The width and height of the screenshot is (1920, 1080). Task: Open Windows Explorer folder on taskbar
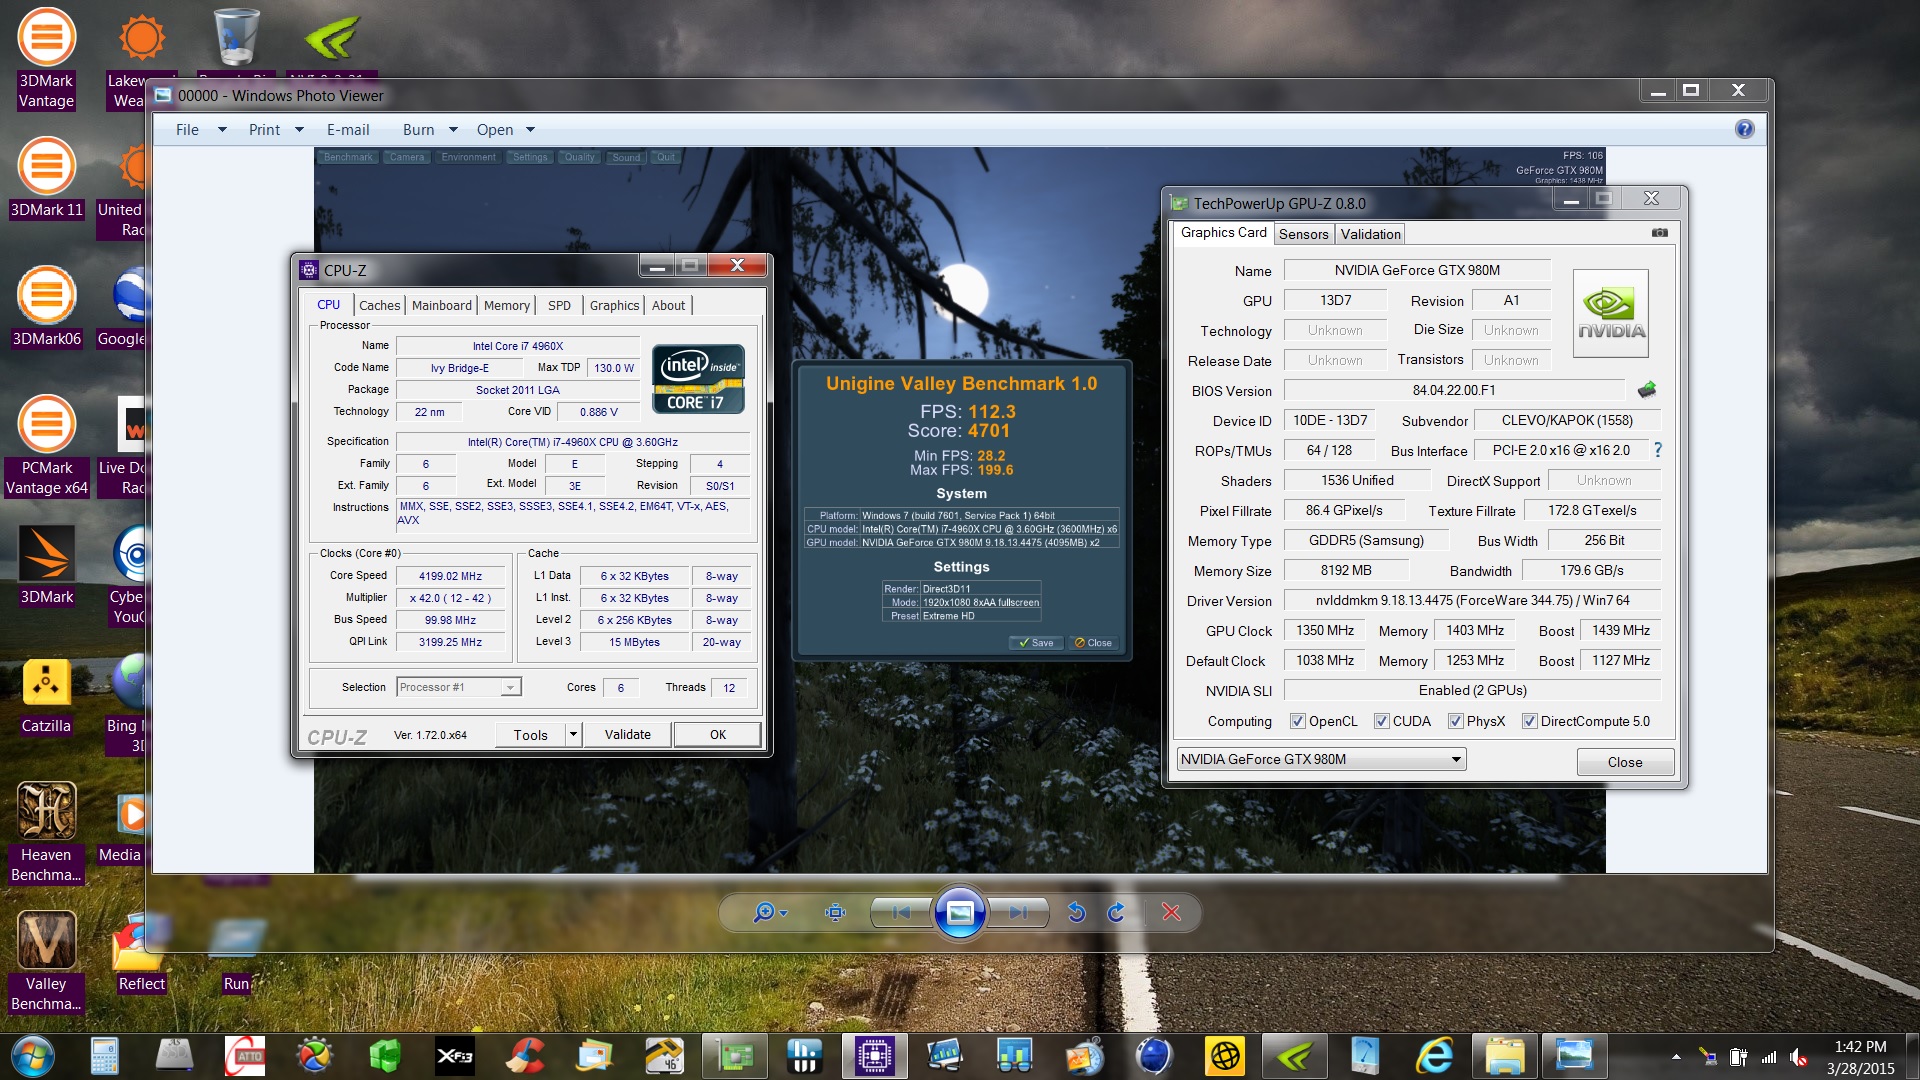click(x=1504, y=1056)
